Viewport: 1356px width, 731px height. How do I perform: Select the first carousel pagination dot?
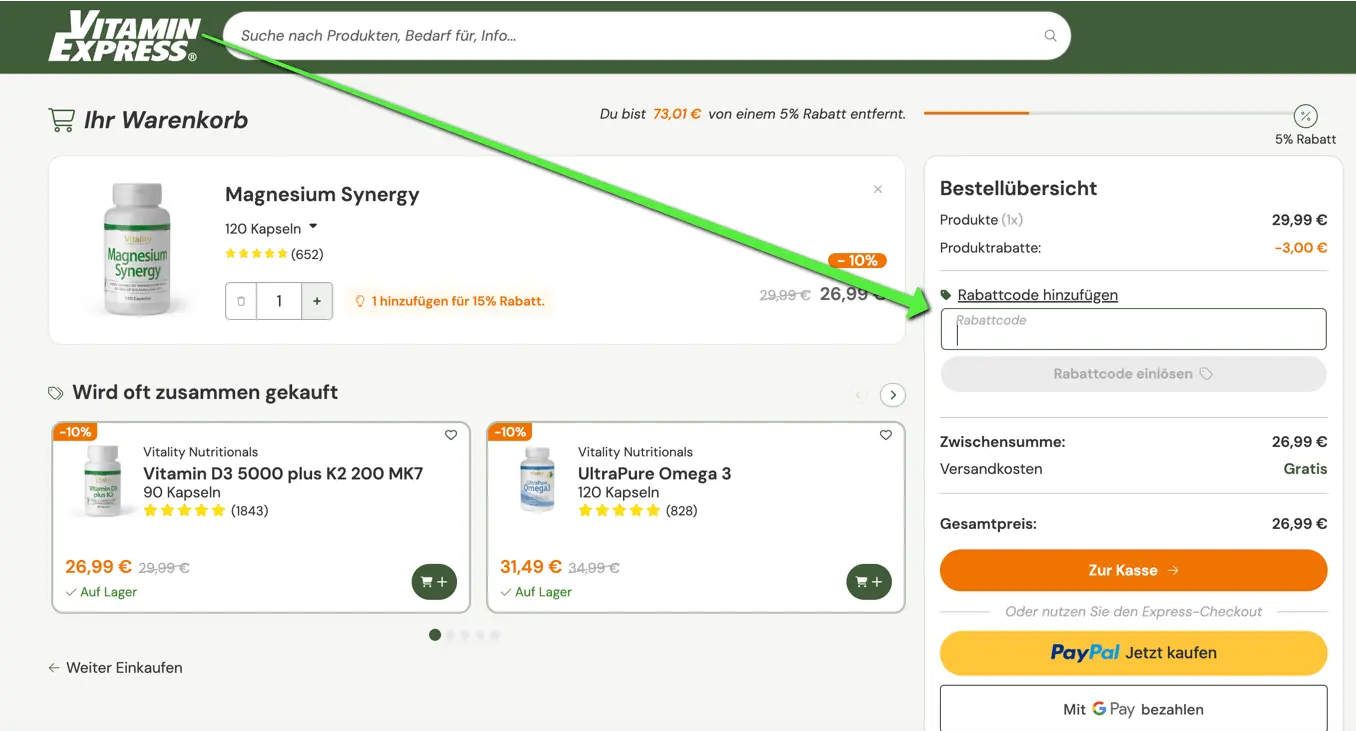(435, 635)
